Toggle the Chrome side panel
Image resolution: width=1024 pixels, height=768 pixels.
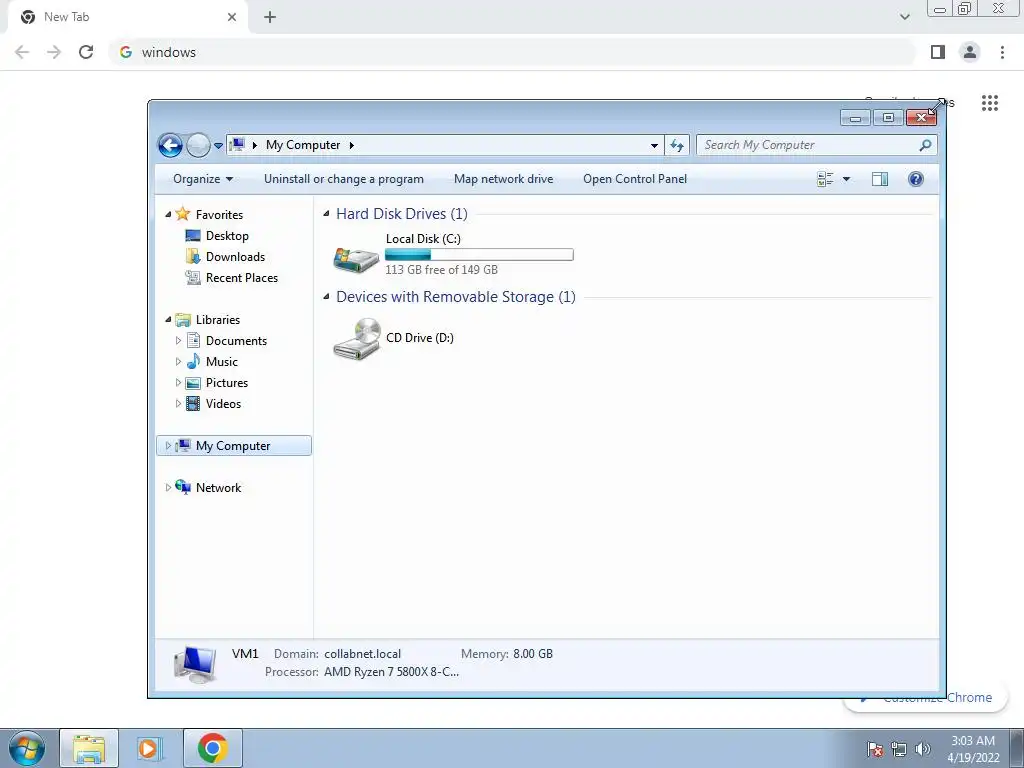(938, 52)
